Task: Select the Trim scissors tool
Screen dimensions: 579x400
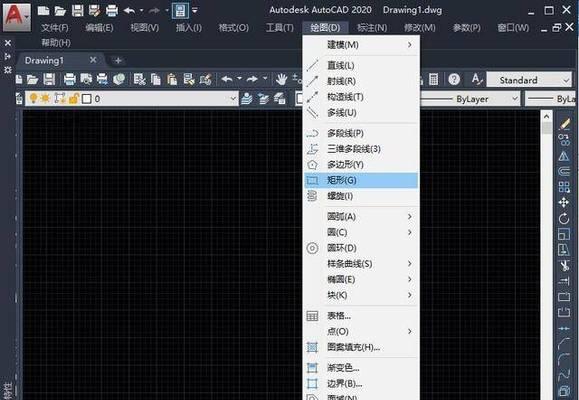Action: [x=564, y=266]
